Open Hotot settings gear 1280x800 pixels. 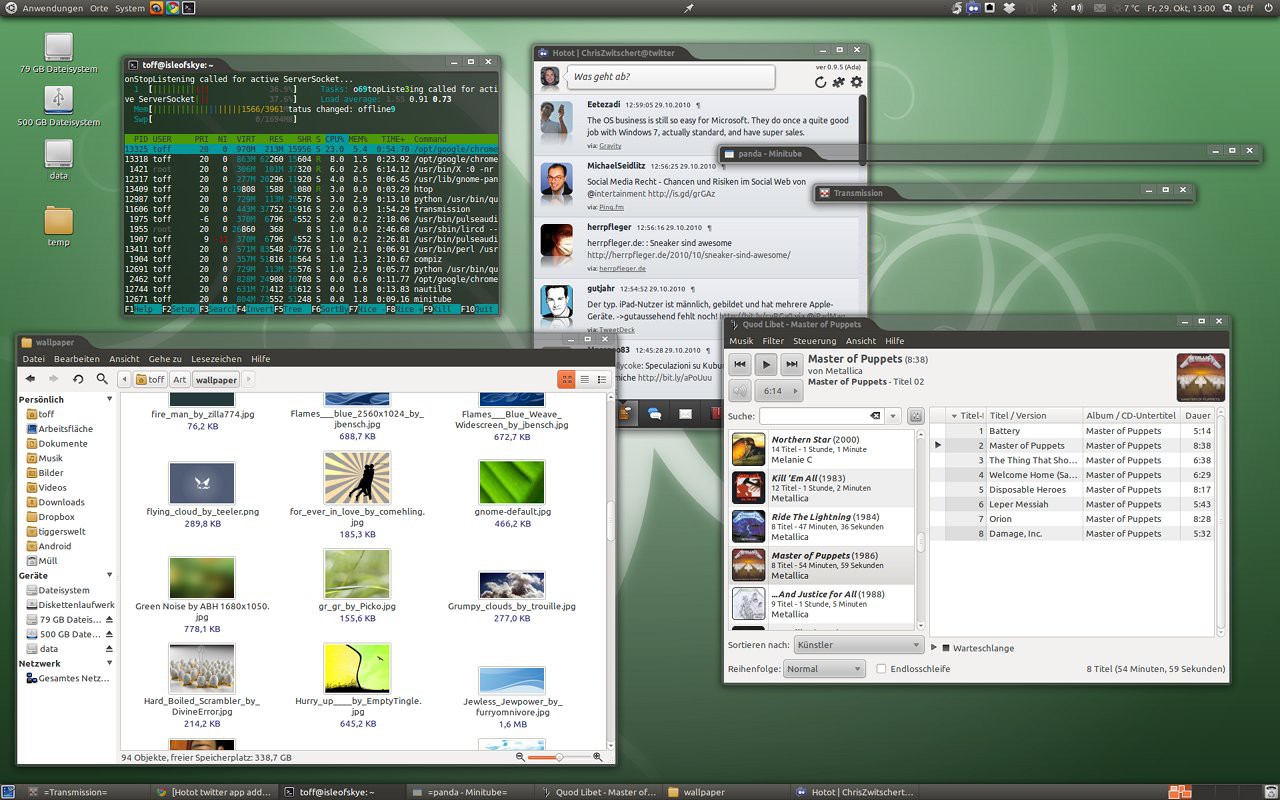point(856,82)
